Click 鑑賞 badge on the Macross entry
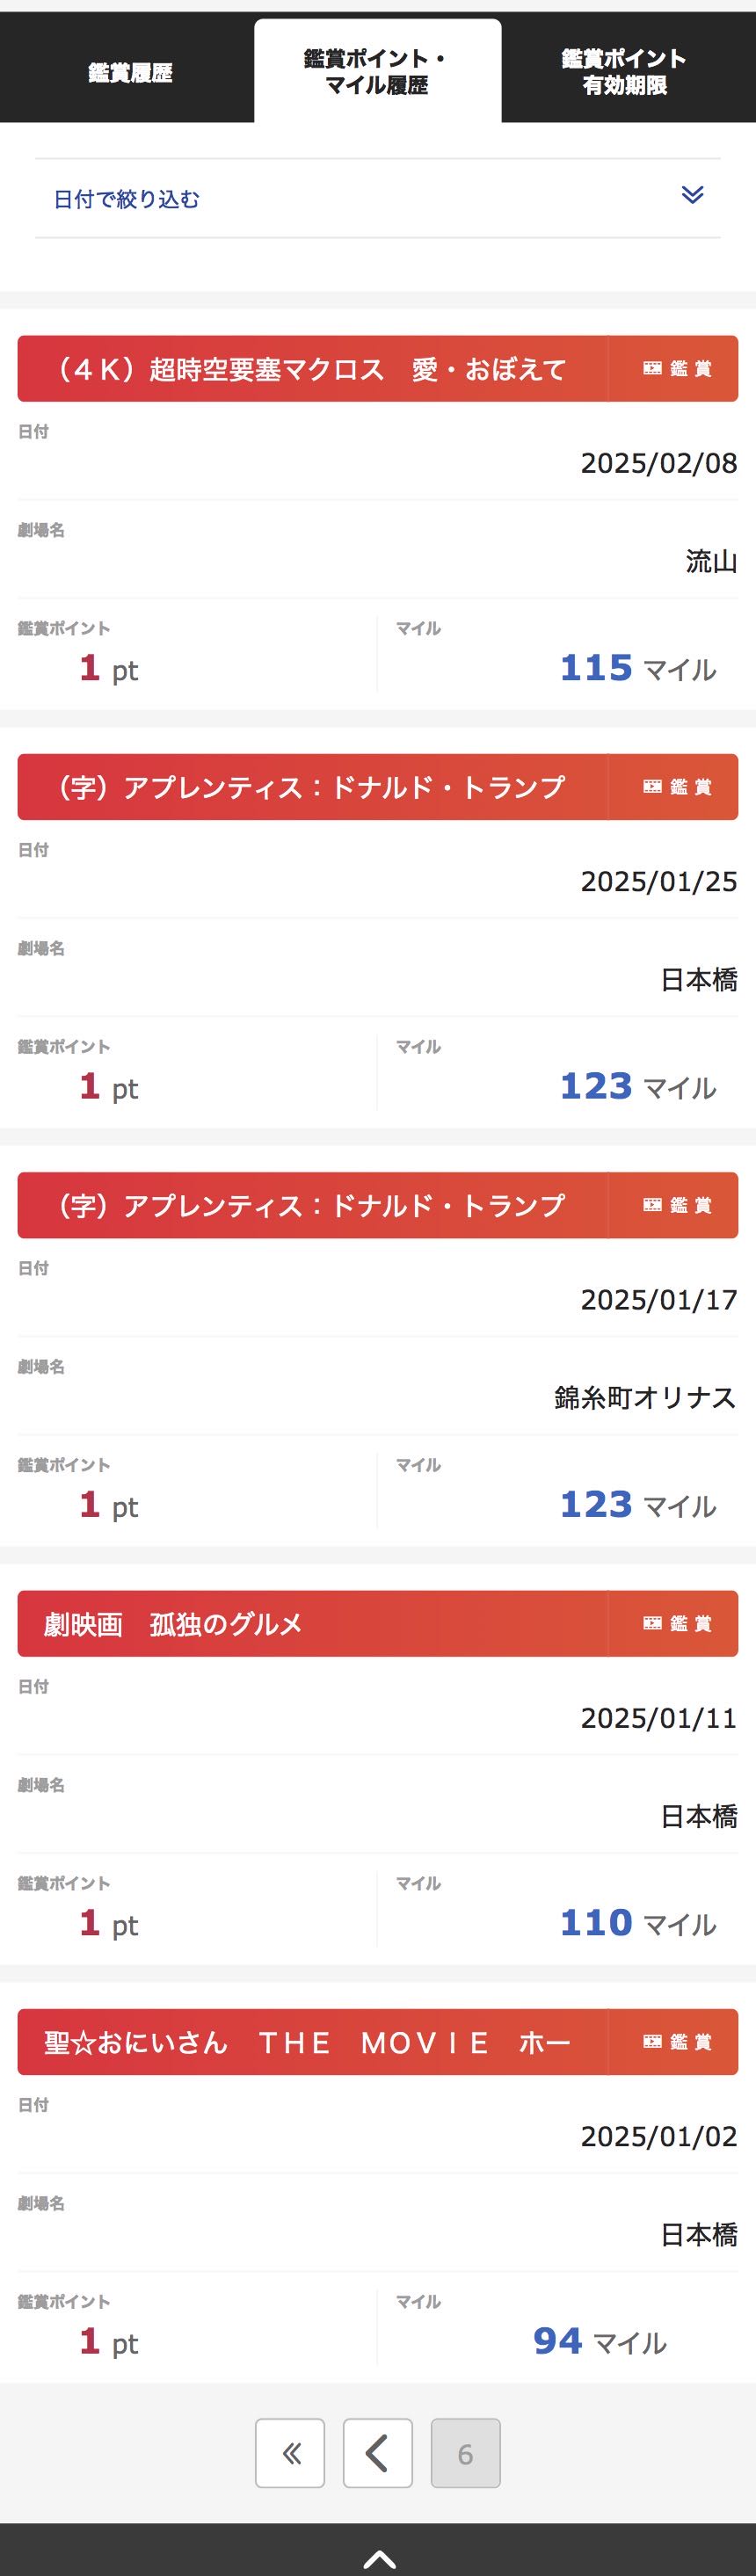This screenshot has height=2576, width=756. [x=676, y=369]
